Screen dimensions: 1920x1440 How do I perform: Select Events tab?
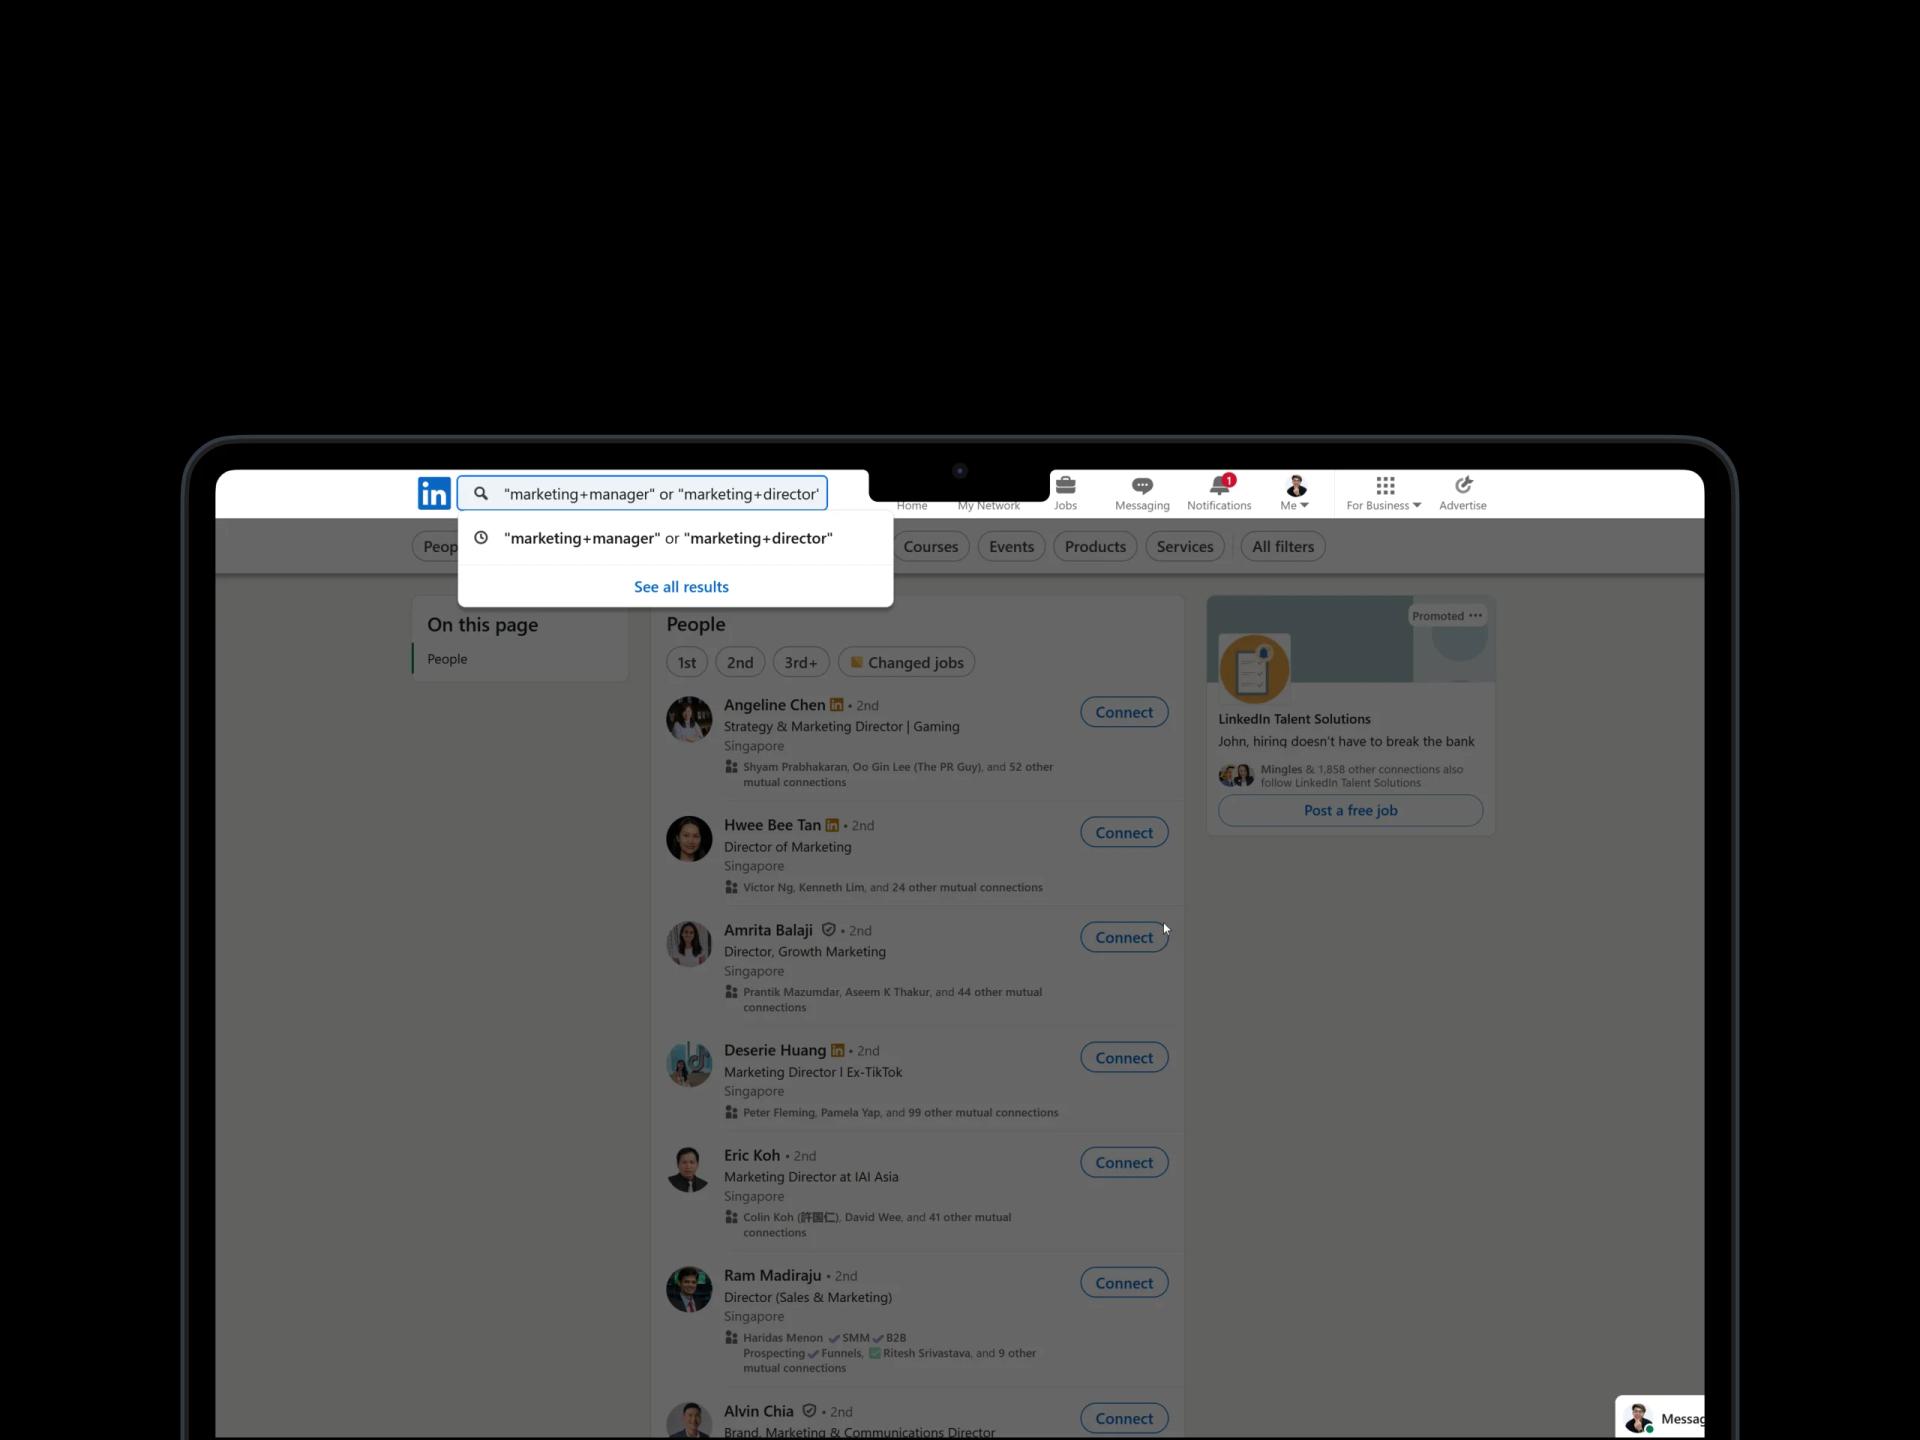coord(1010,545)
